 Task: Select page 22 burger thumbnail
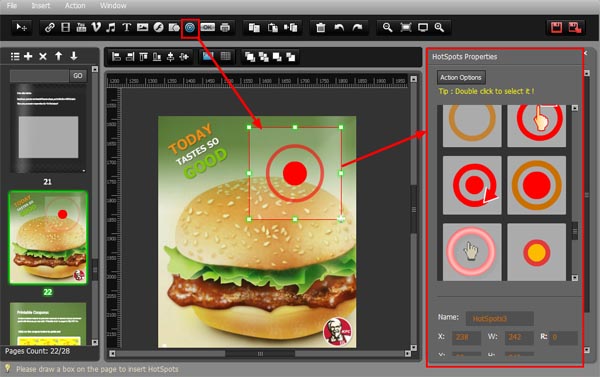coord(48,237)
